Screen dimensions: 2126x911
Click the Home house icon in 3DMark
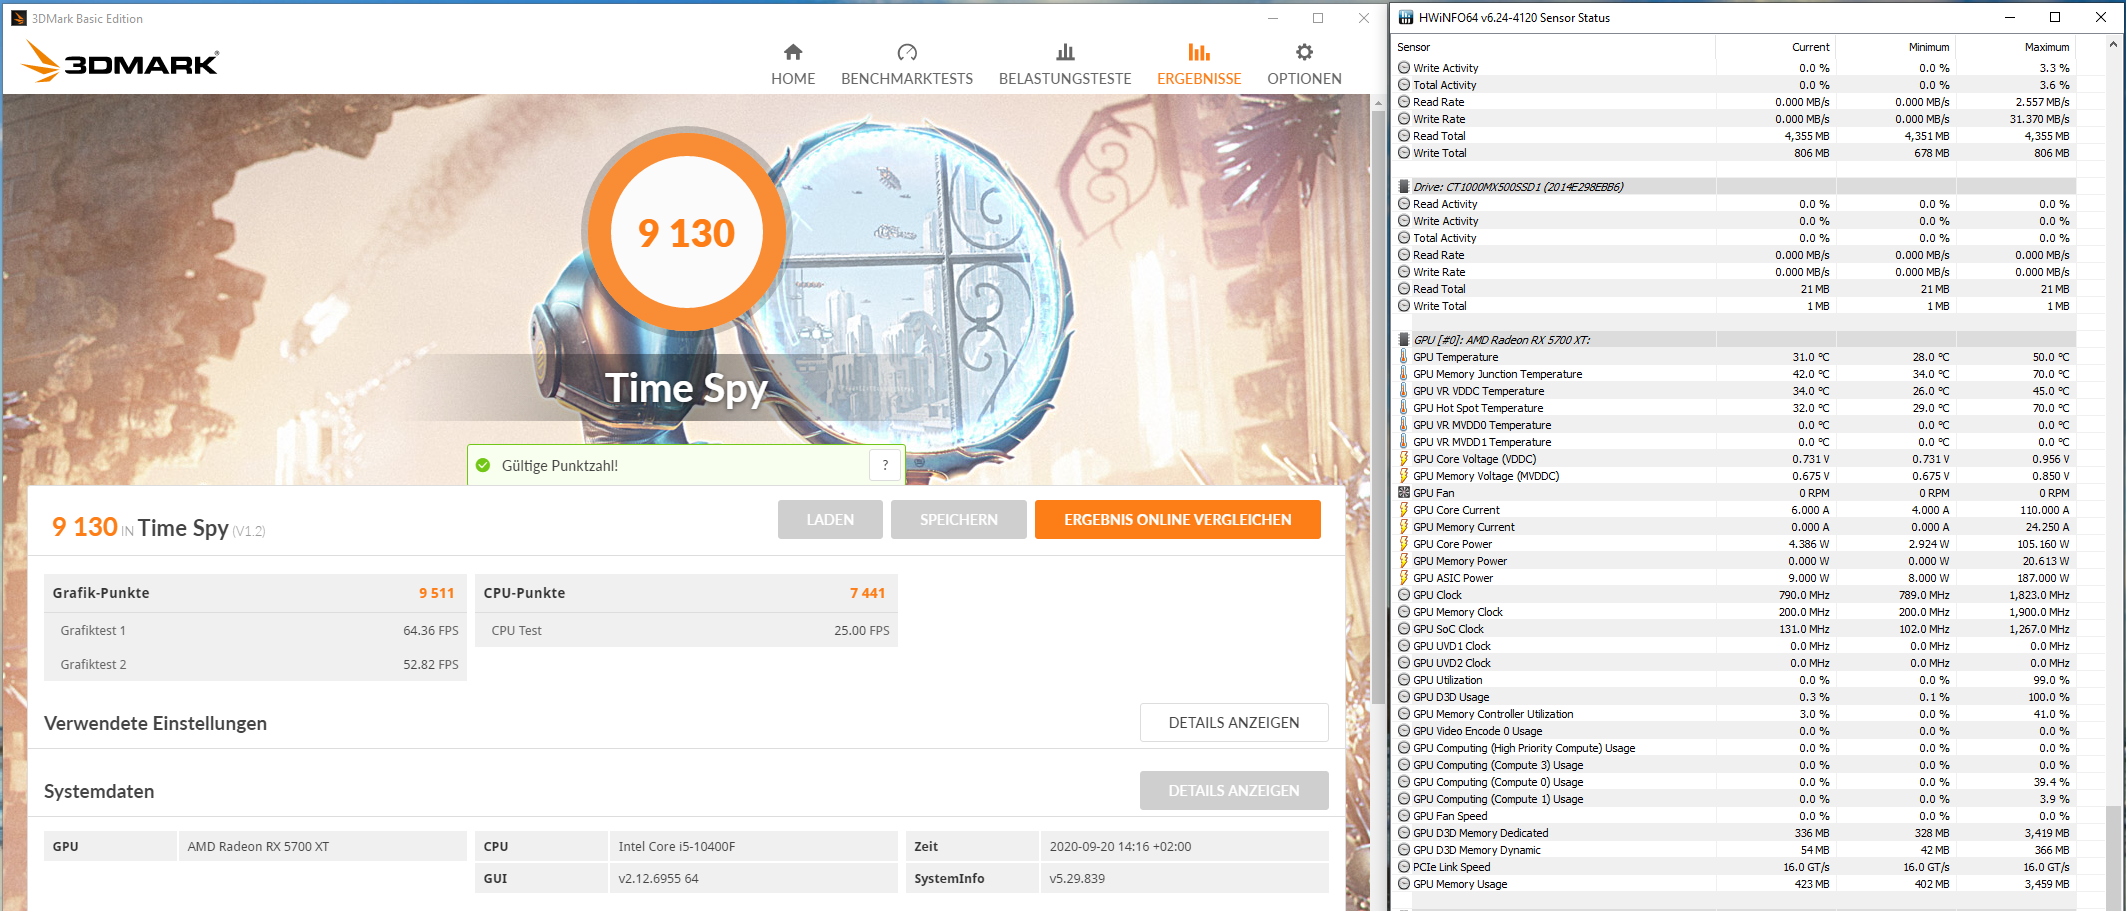pyautogui.click(x=793, y=52)
